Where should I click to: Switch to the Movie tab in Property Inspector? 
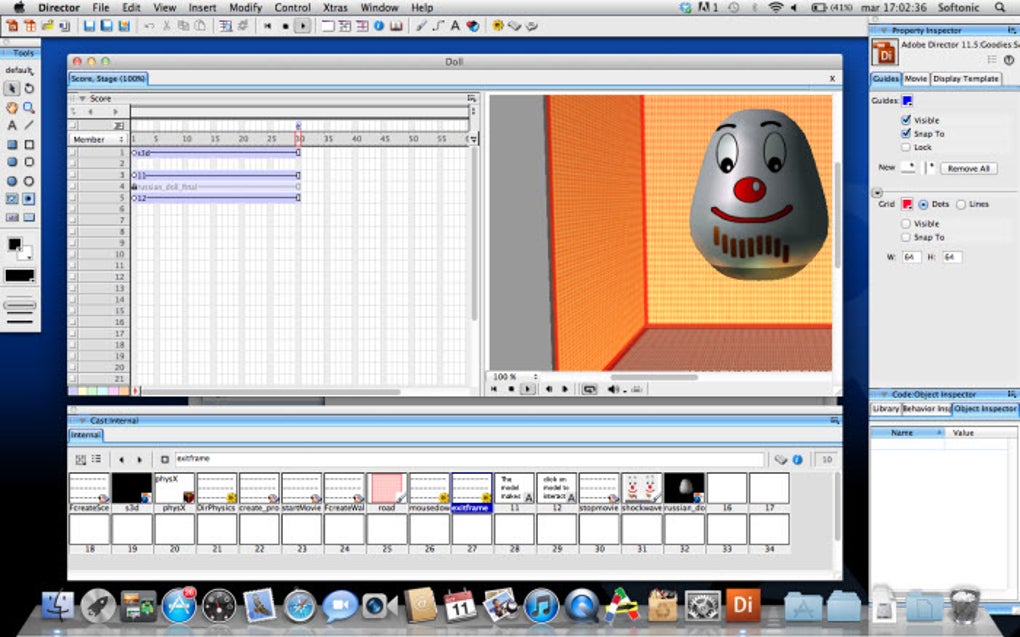click(x=915, y=79)
